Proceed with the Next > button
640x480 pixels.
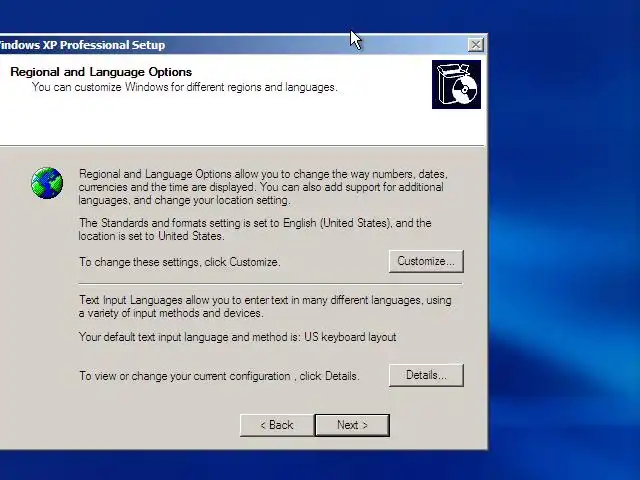coord(352,425)
